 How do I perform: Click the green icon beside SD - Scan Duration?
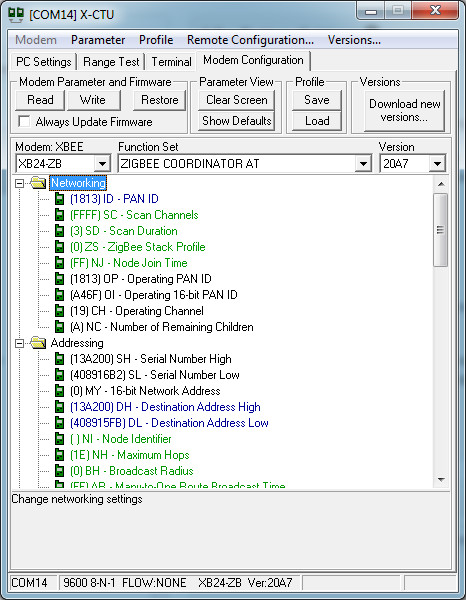[x=59, y=231]
